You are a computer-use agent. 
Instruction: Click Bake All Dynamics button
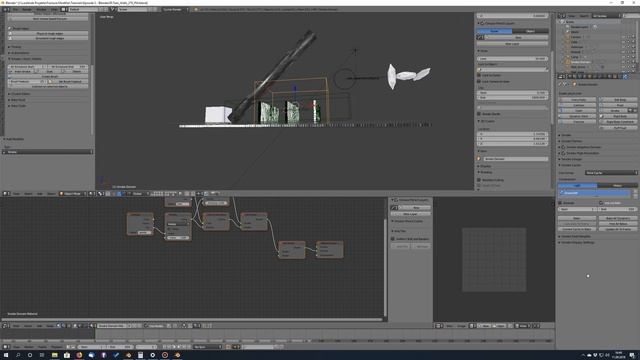(x=618, y=218)
